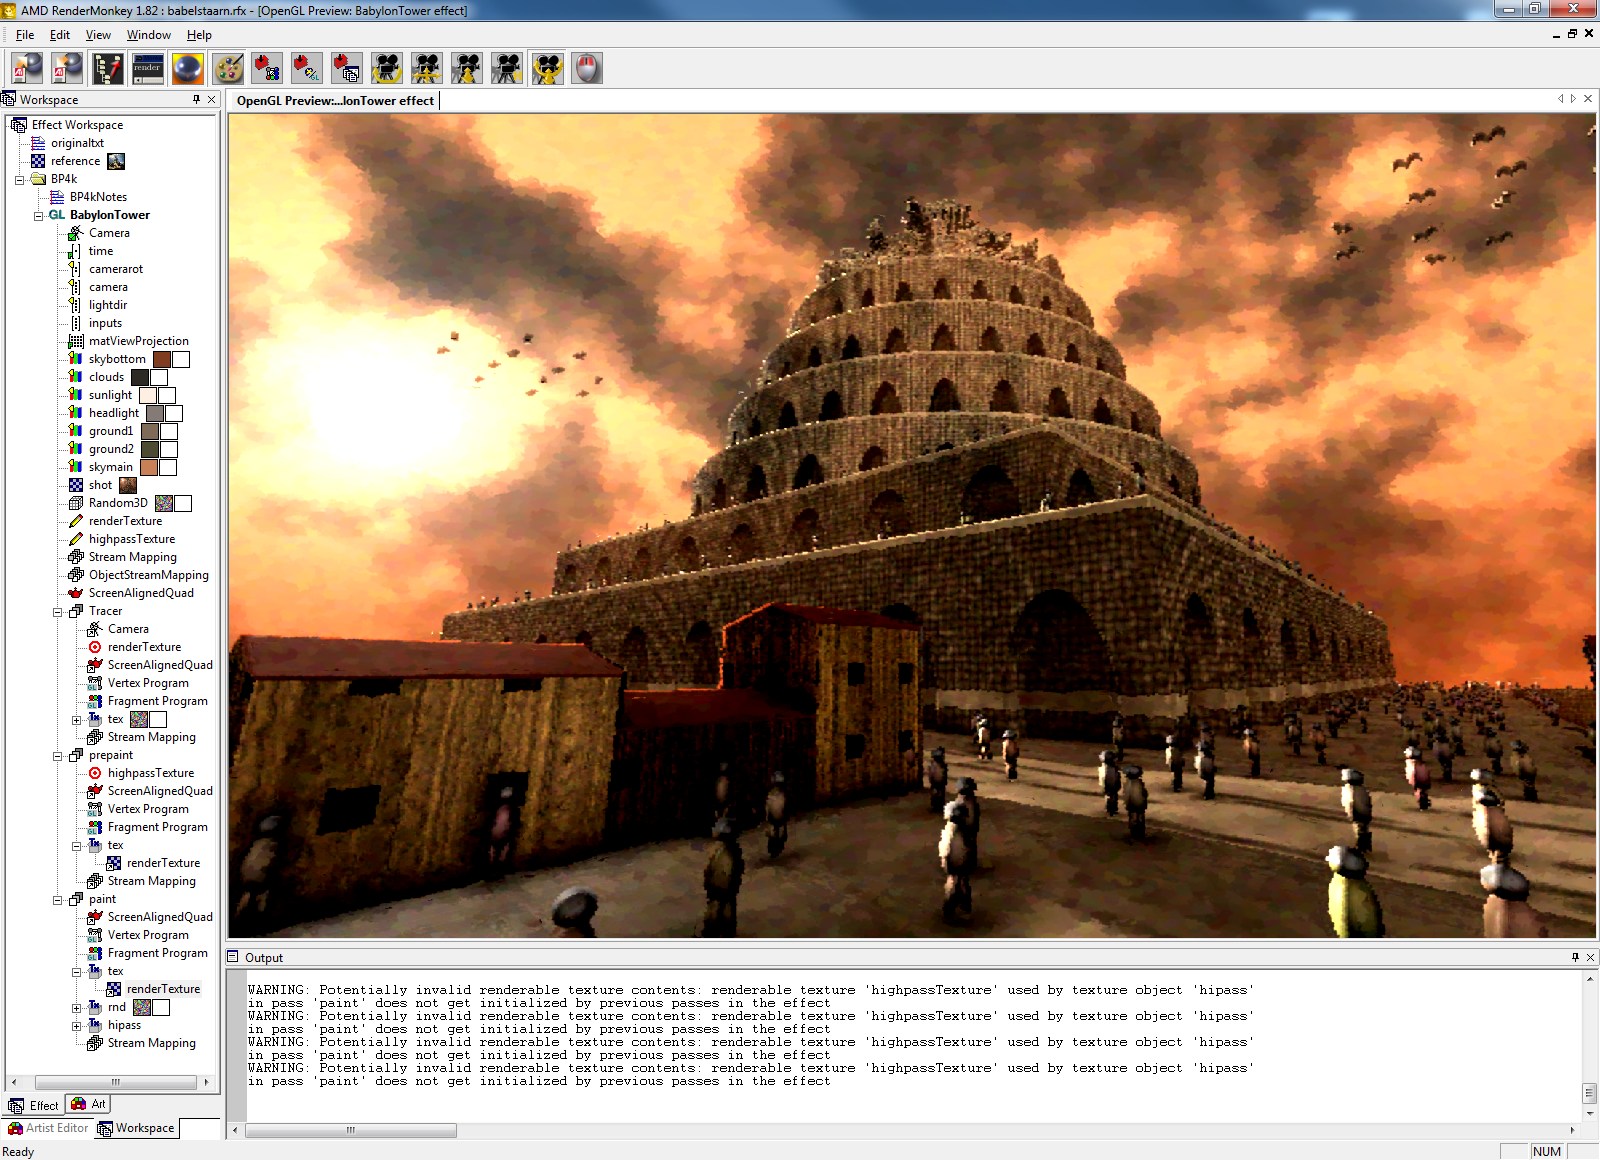
Task: Switch to the Artist Editor tab
Action: (x=48, y=1128)
